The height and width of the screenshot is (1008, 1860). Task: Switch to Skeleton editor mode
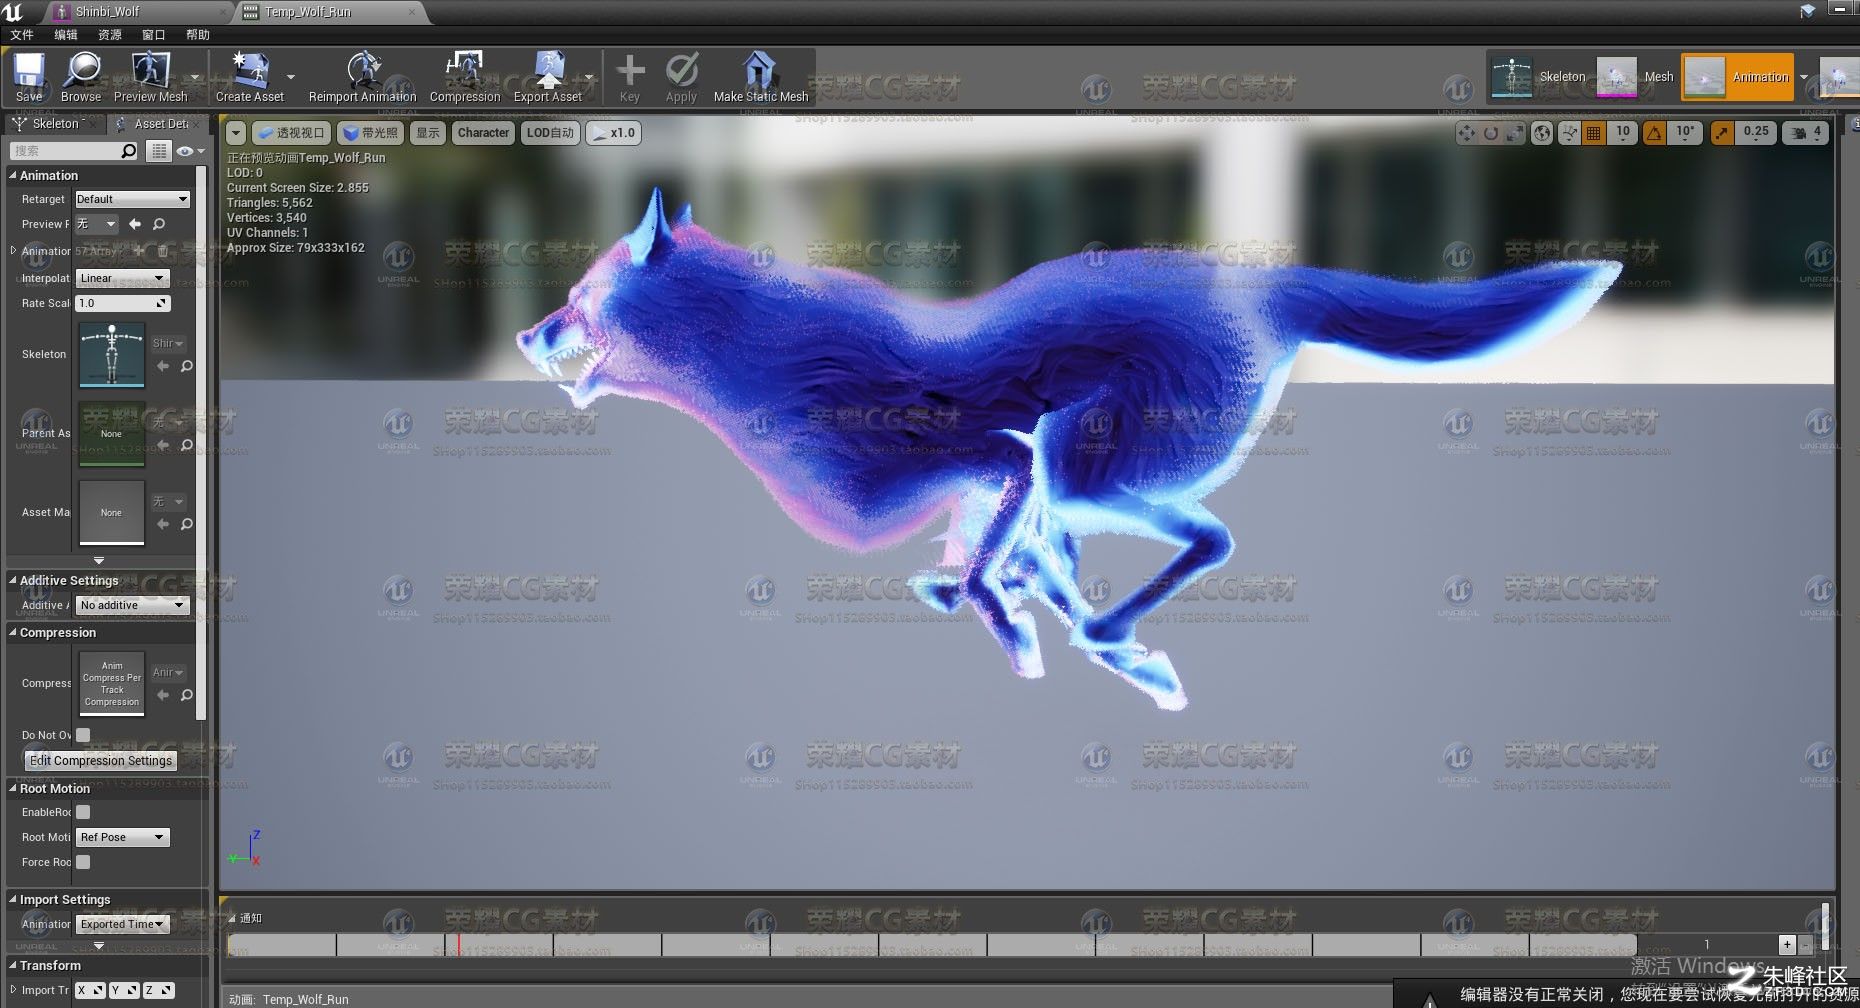coord(1539,77)
